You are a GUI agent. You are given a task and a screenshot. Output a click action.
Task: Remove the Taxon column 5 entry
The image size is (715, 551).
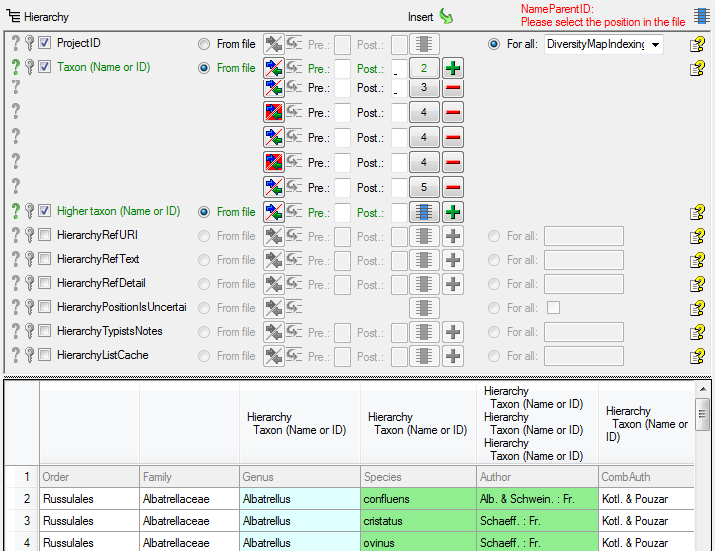(452, 187)
